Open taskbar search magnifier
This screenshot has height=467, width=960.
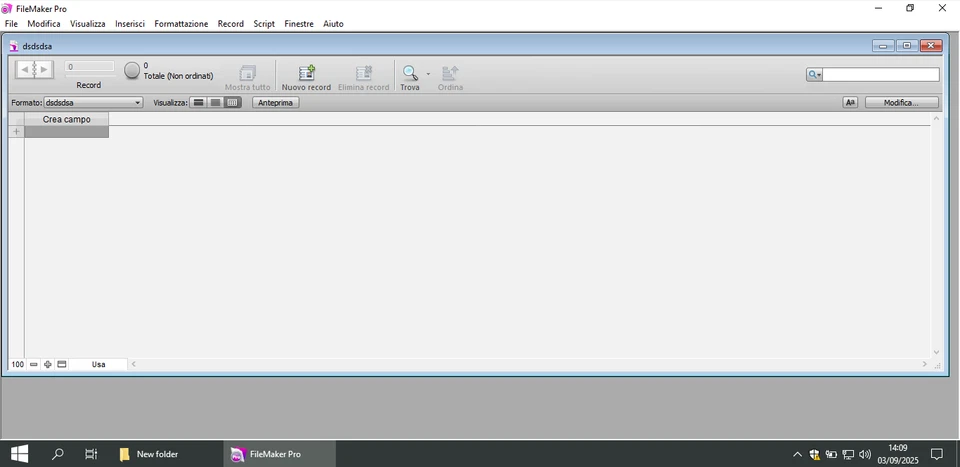pos(58,454)
